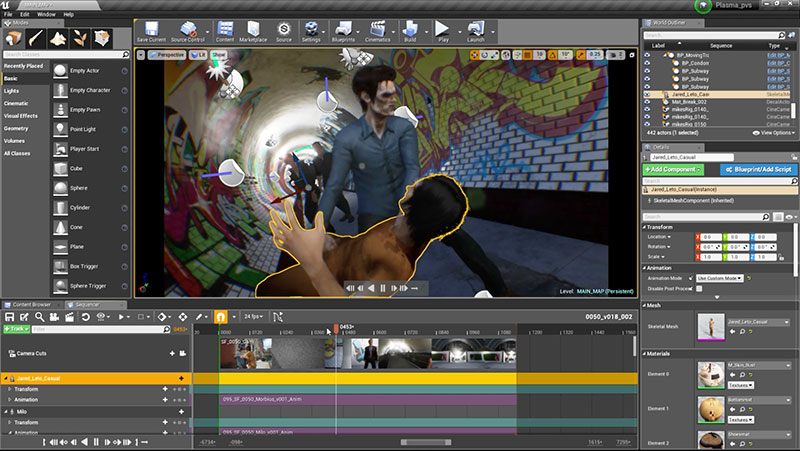
Task: Open the Window menu
Action: point(46,15)
